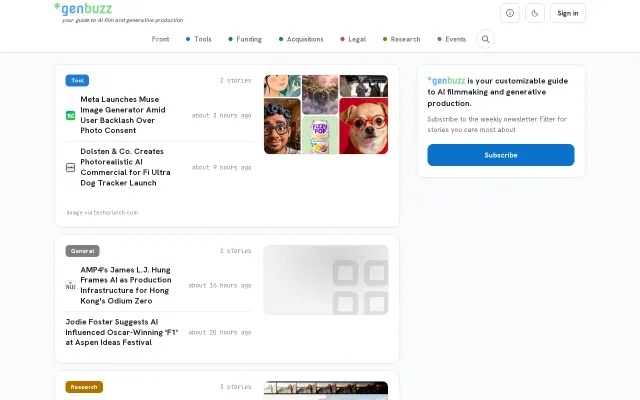
Task: Open the Legal category
Action: click(353, 39)
